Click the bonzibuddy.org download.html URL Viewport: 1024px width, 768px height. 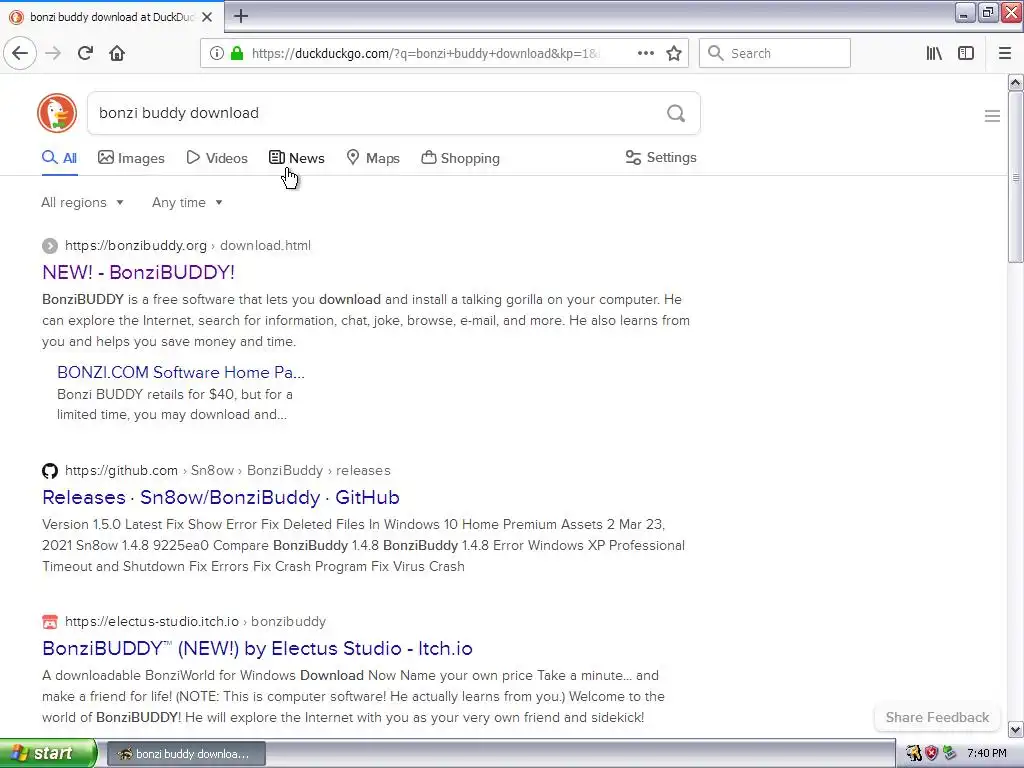pyautogui.click(x=187, y=246)
